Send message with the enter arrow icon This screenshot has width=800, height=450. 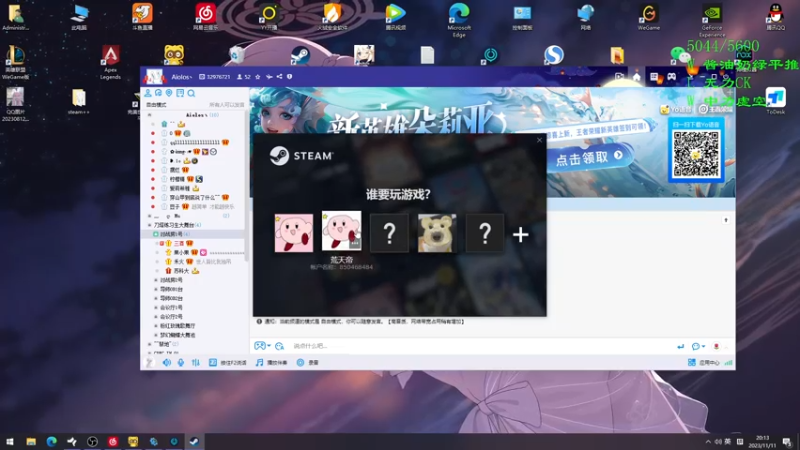[x=680, y=346]
